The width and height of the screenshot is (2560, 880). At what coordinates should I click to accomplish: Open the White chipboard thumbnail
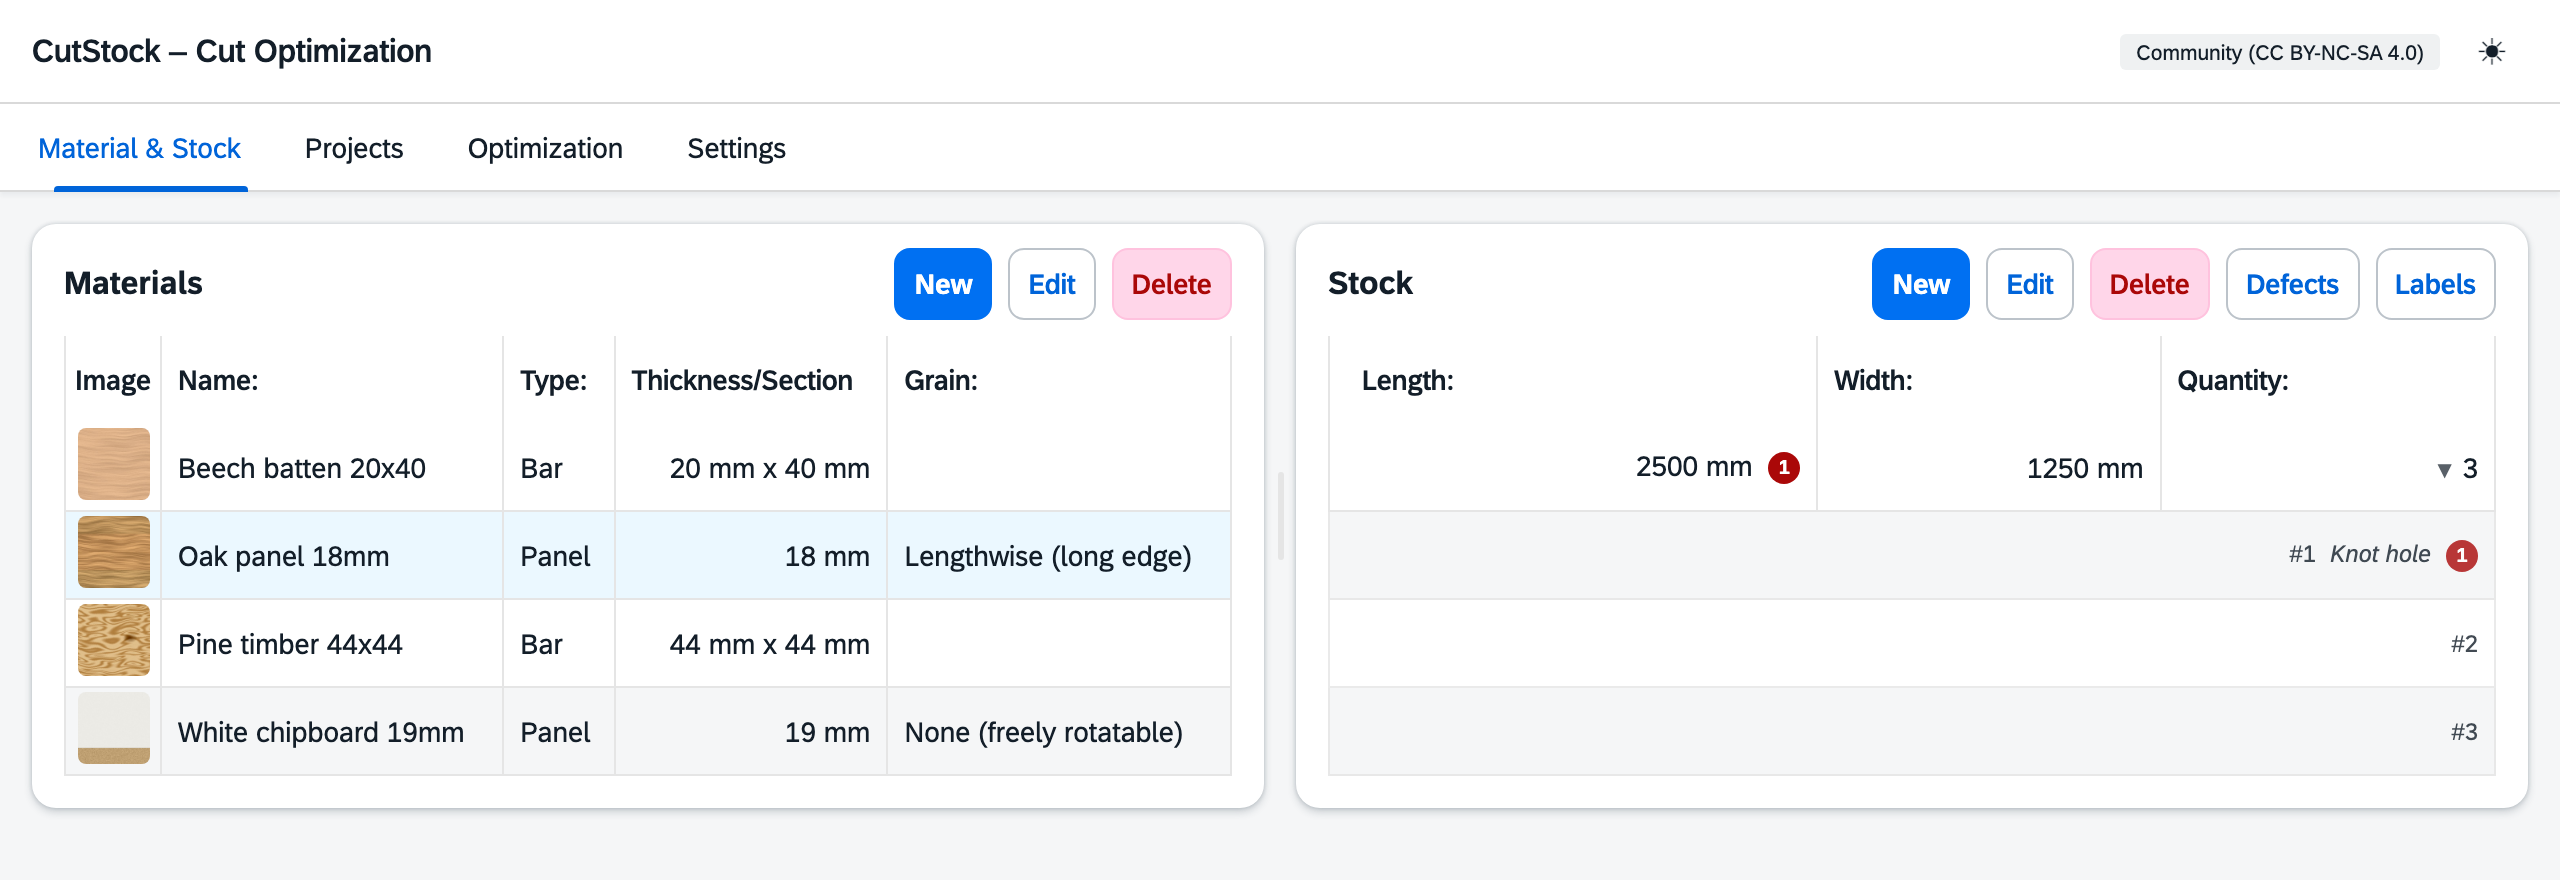coord(114,728)
